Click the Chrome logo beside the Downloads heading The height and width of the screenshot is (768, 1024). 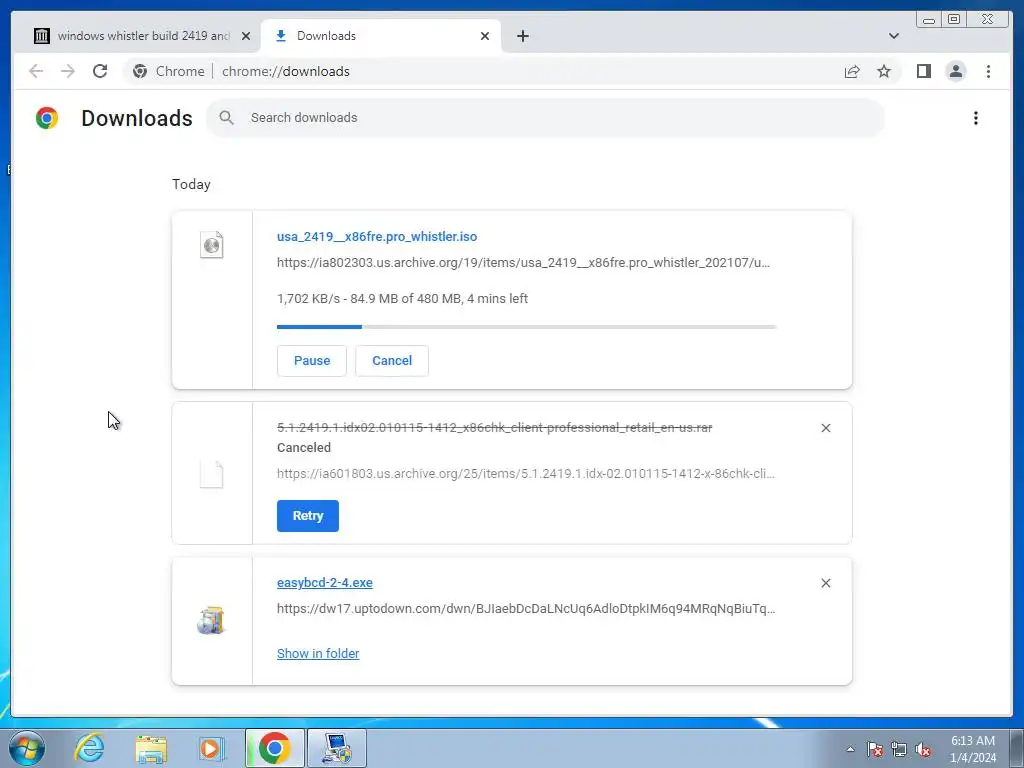pyautogui.click(x=47, y=118)
